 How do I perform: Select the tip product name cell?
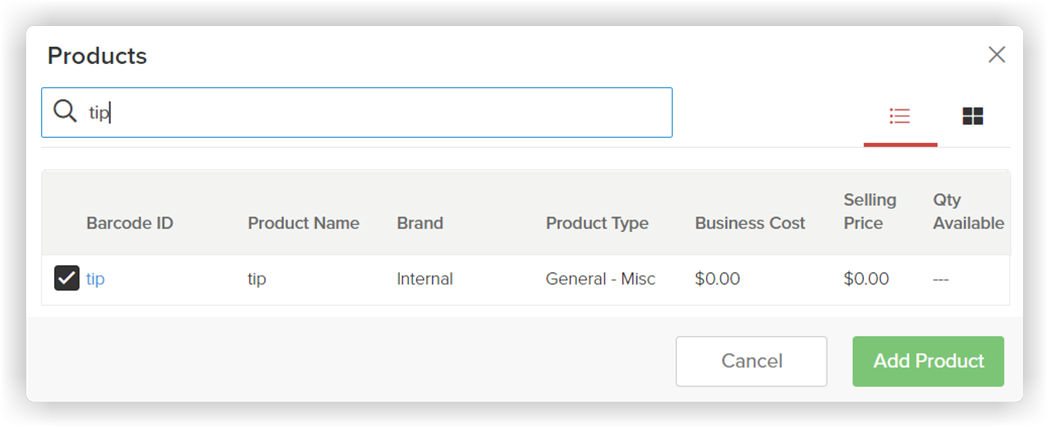tap(257, 278)
